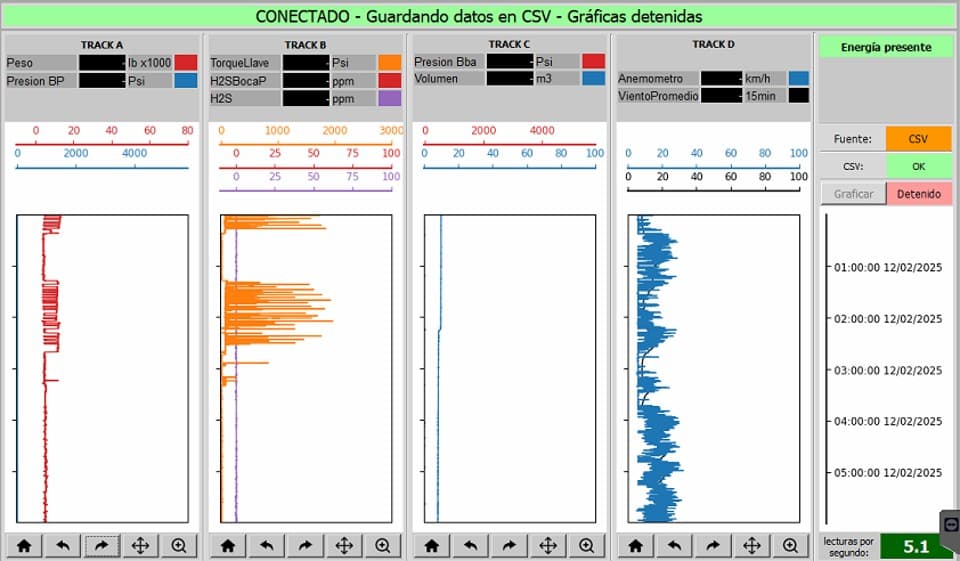This screenshot has height=561, width=960.
Task: Click the red Peso color swatch
Action: tap(186, 62)
